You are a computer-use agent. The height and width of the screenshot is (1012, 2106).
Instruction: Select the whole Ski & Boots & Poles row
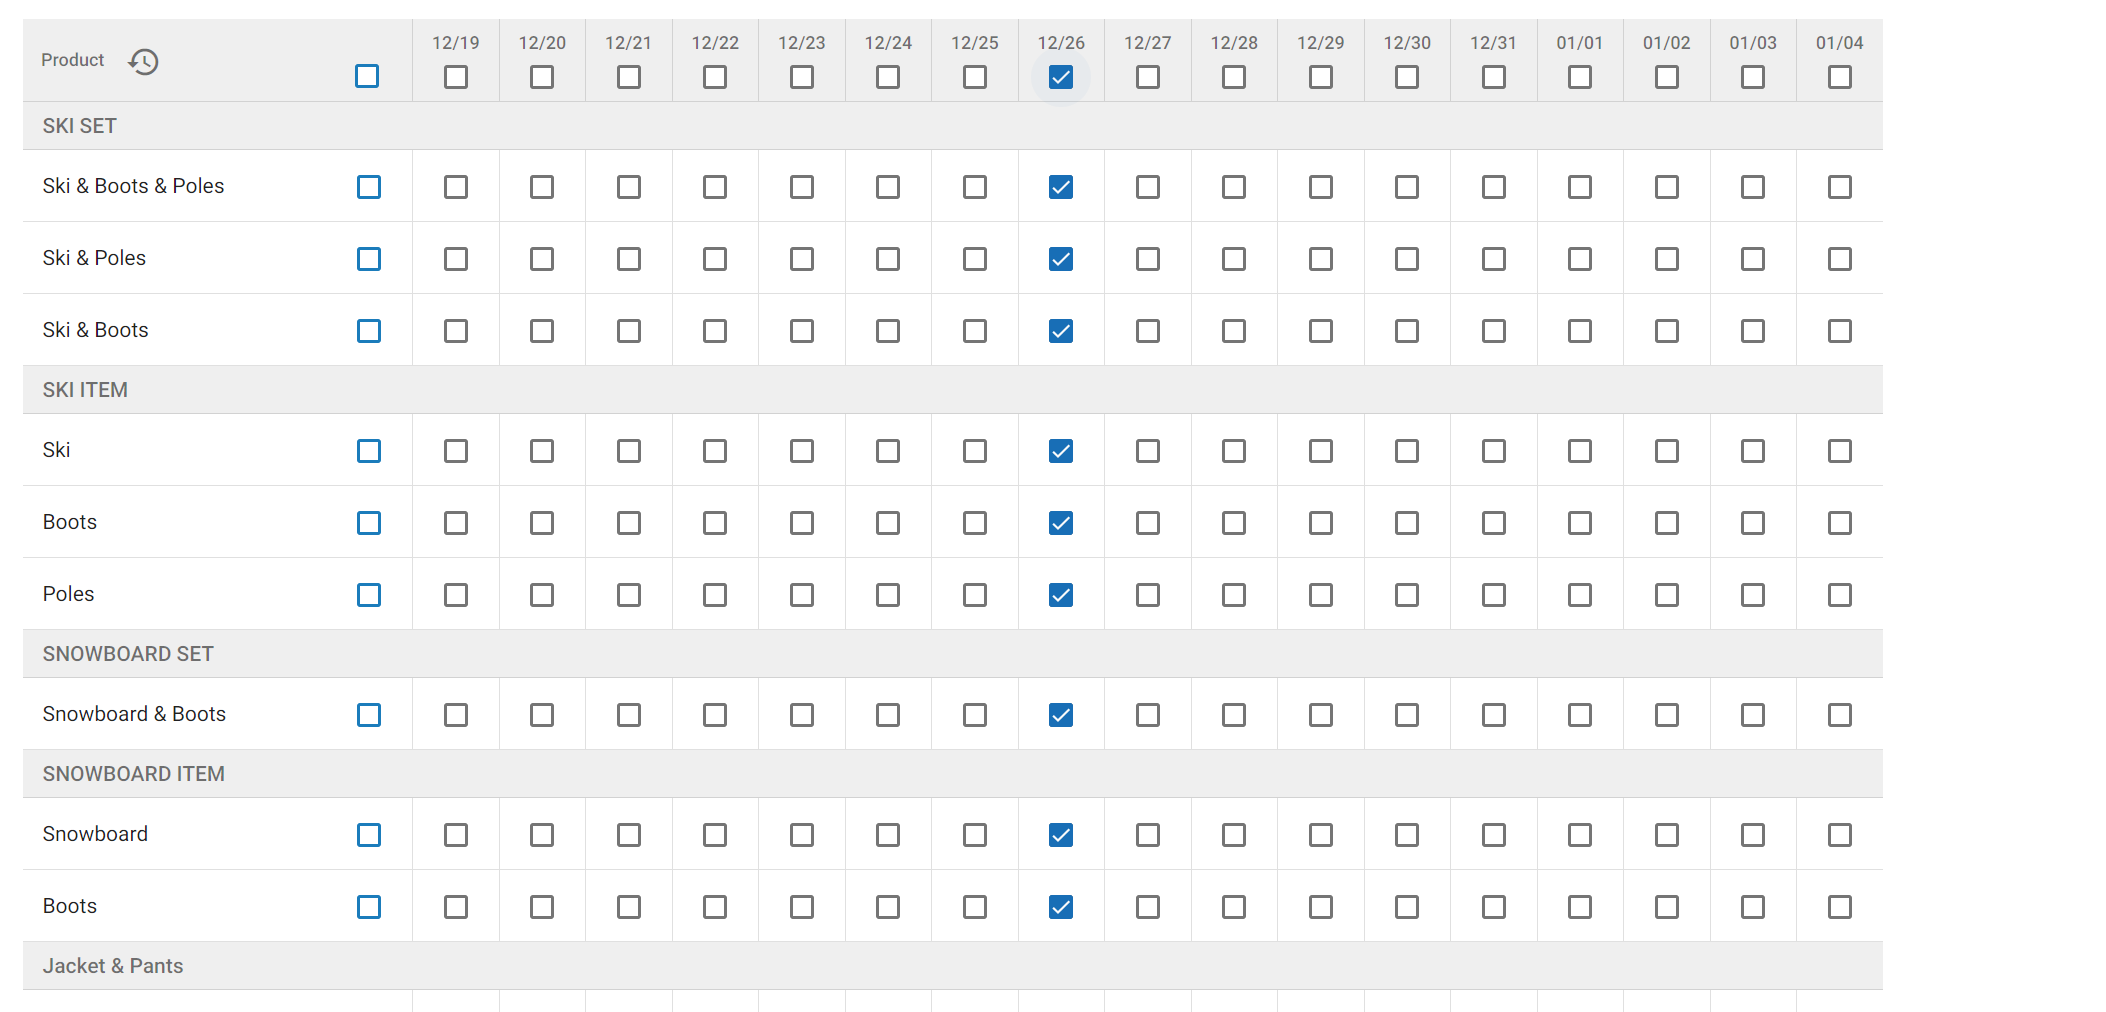coord(369,187)
